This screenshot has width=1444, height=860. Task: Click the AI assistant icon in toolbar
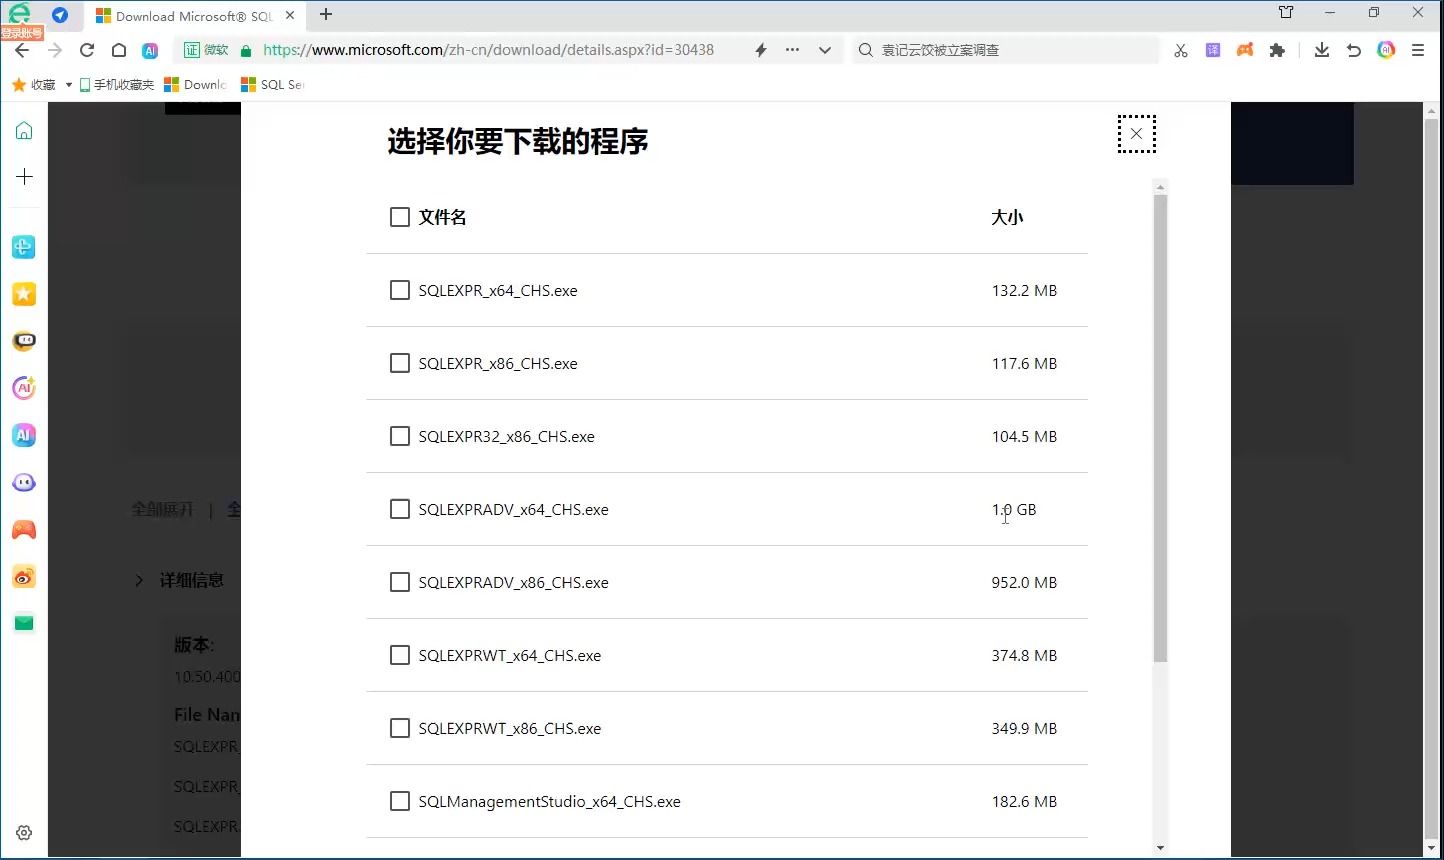pos(1386,49)
